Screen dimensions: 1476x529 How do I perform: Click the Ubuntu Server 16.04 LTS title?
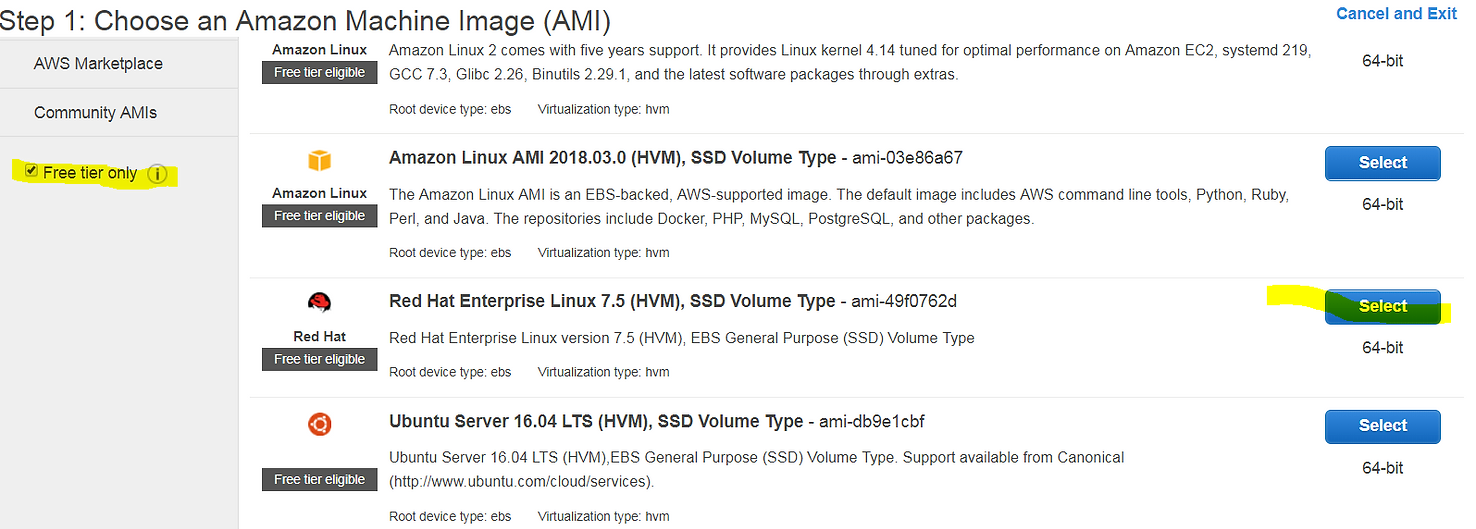point(596,421)
